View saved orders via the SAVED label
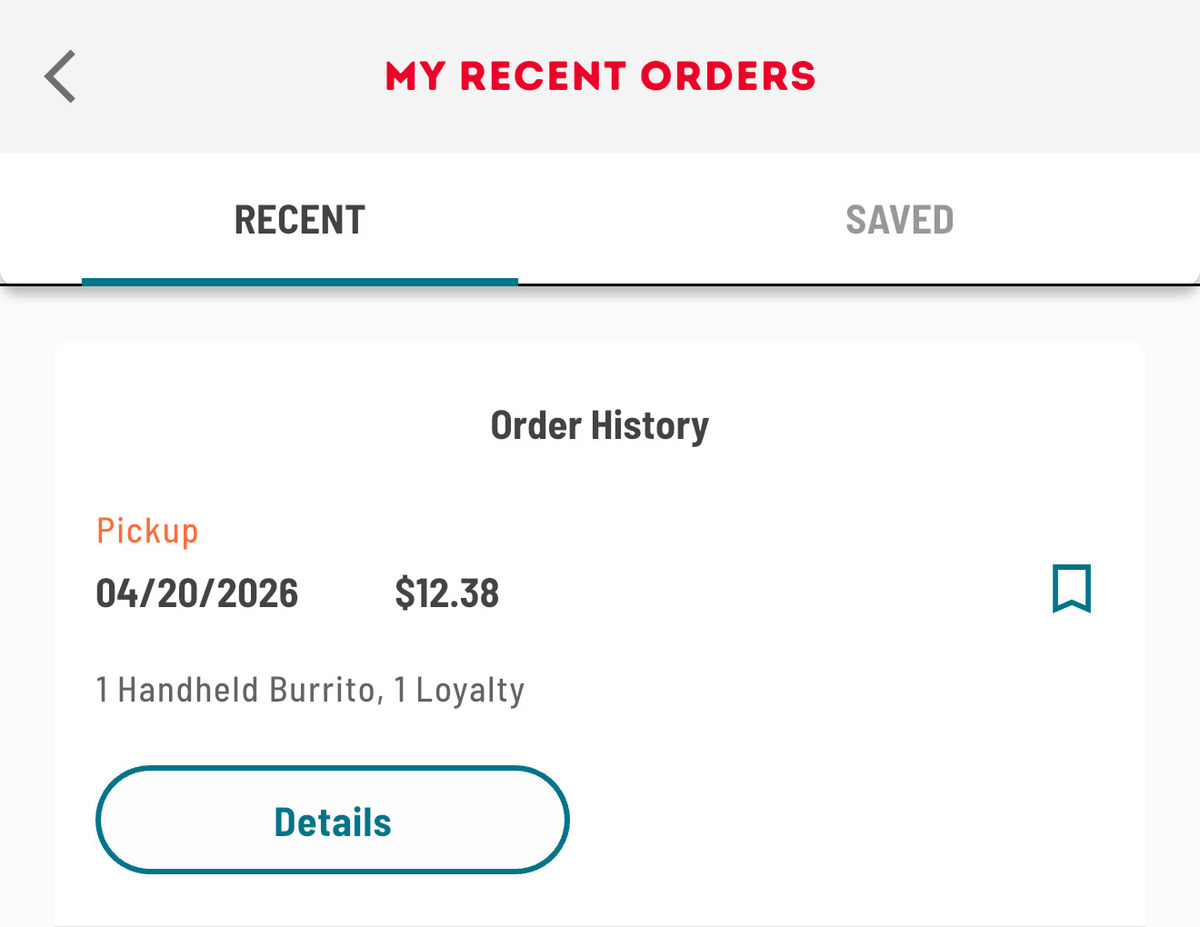The width and height of the screenshot is (1200, 927). click(x=899, y=220)
